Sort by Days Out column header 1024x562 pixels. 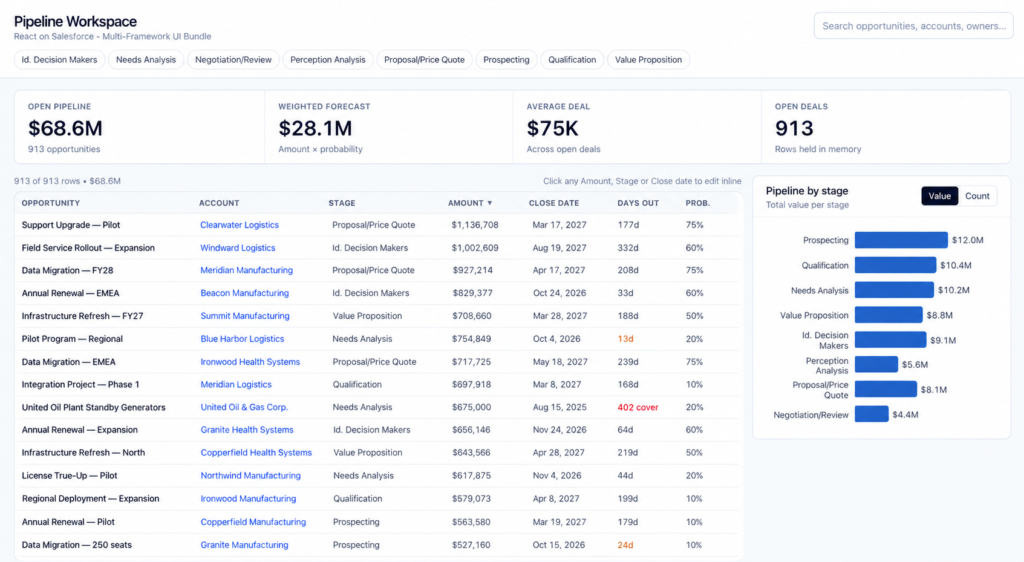[638, 204]
